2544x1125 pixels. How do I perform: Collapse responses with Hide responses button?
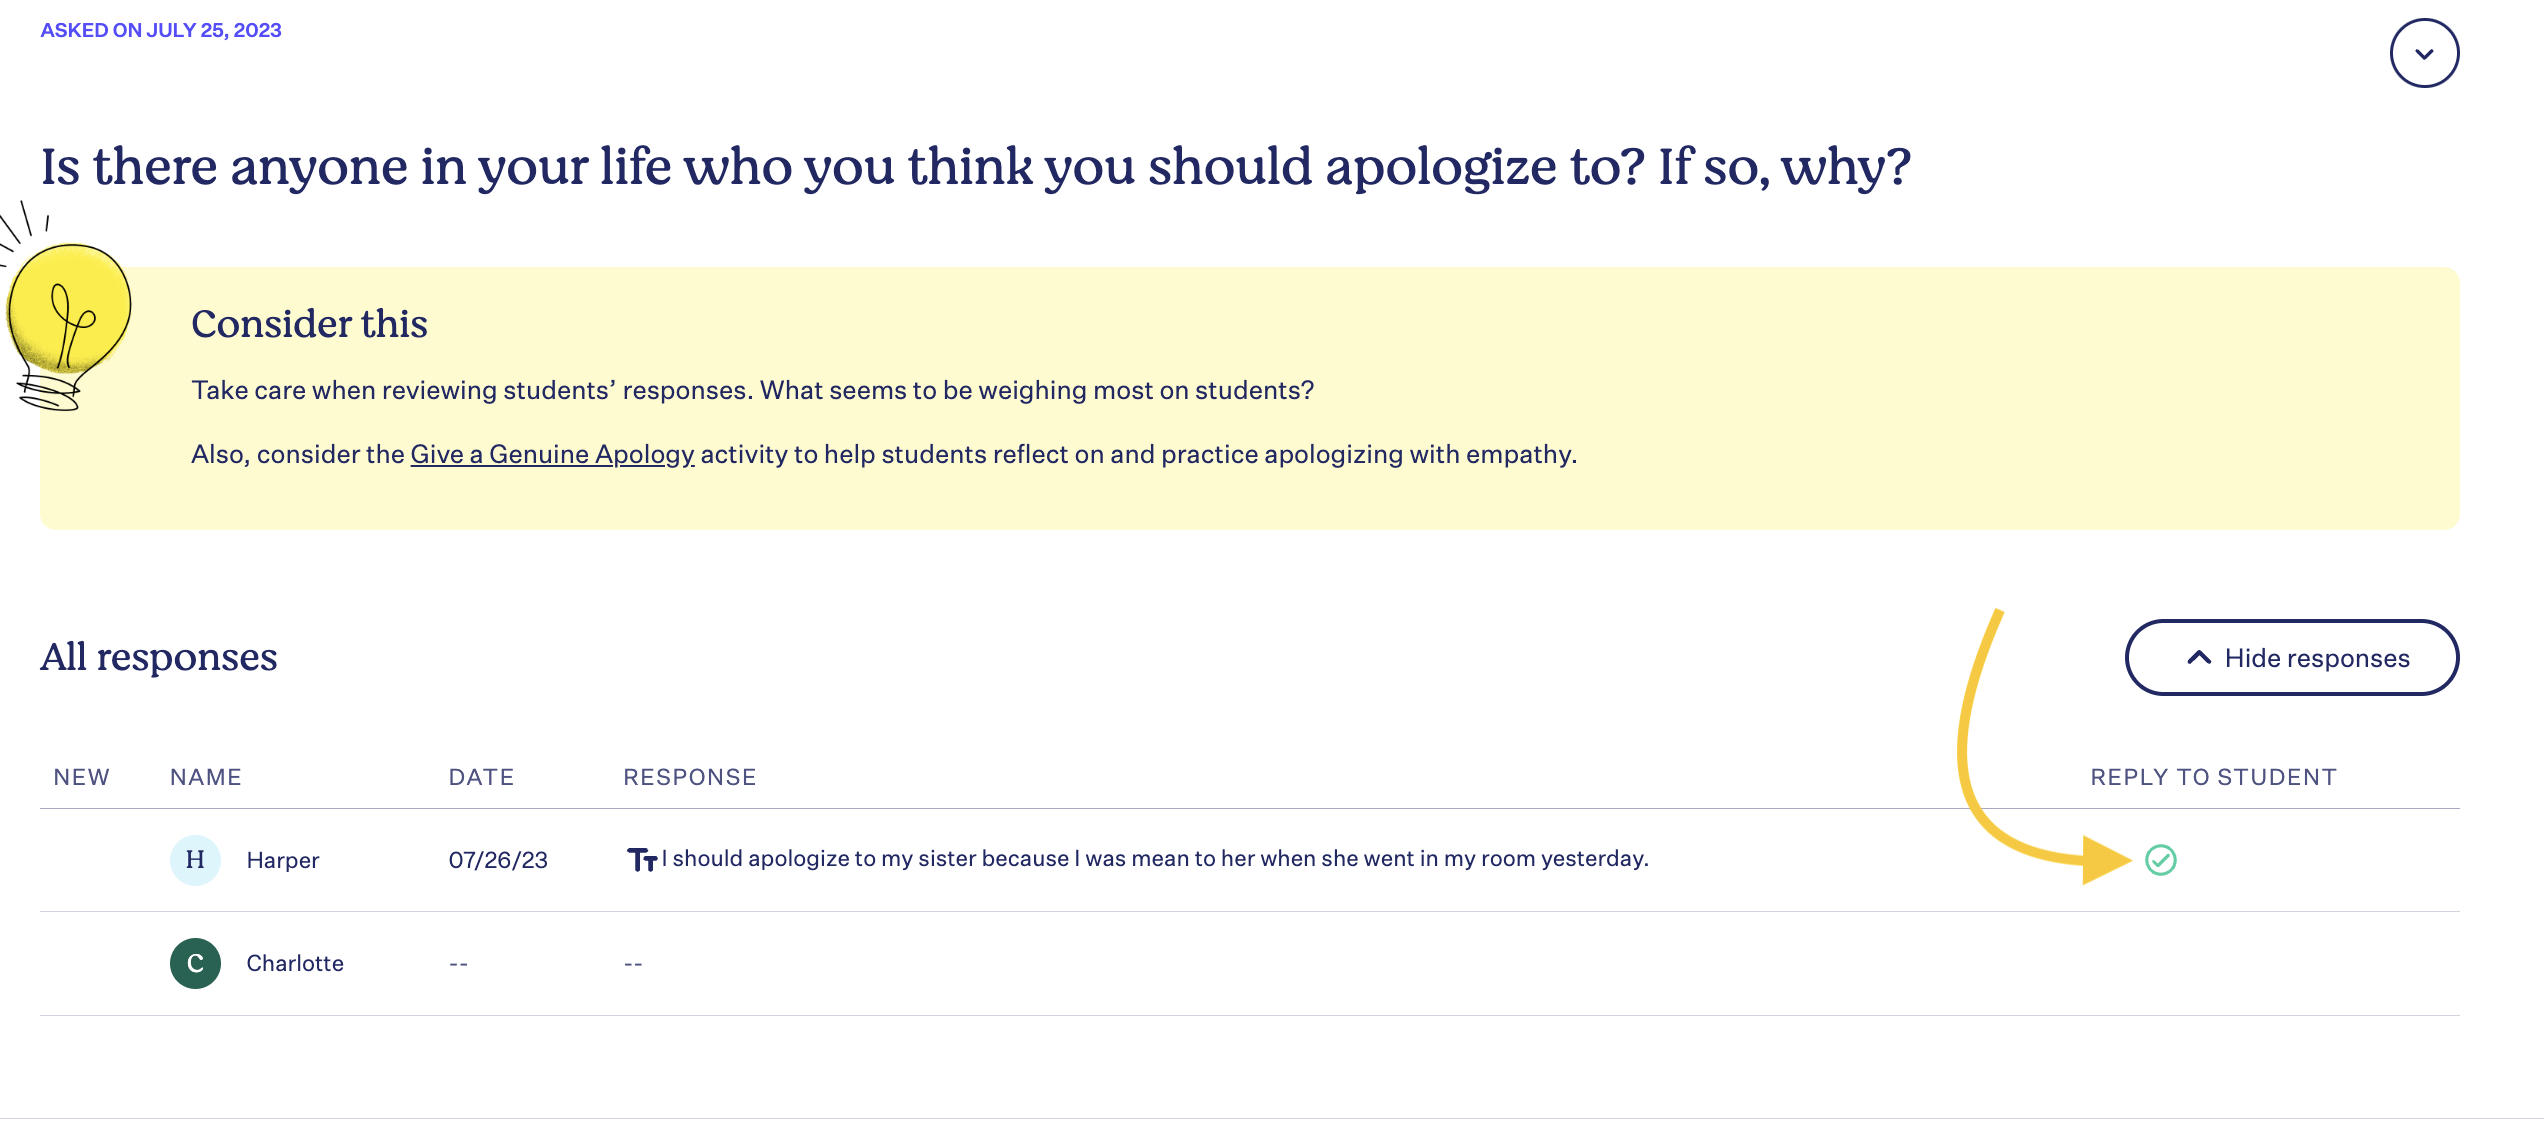click(2291, 657)
